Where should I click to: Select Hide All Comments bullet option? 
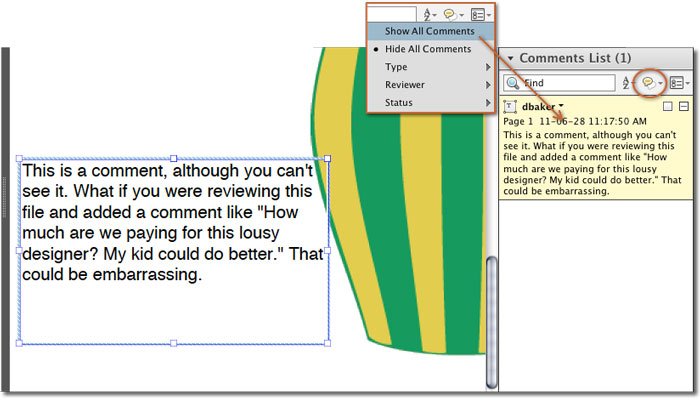428,49
